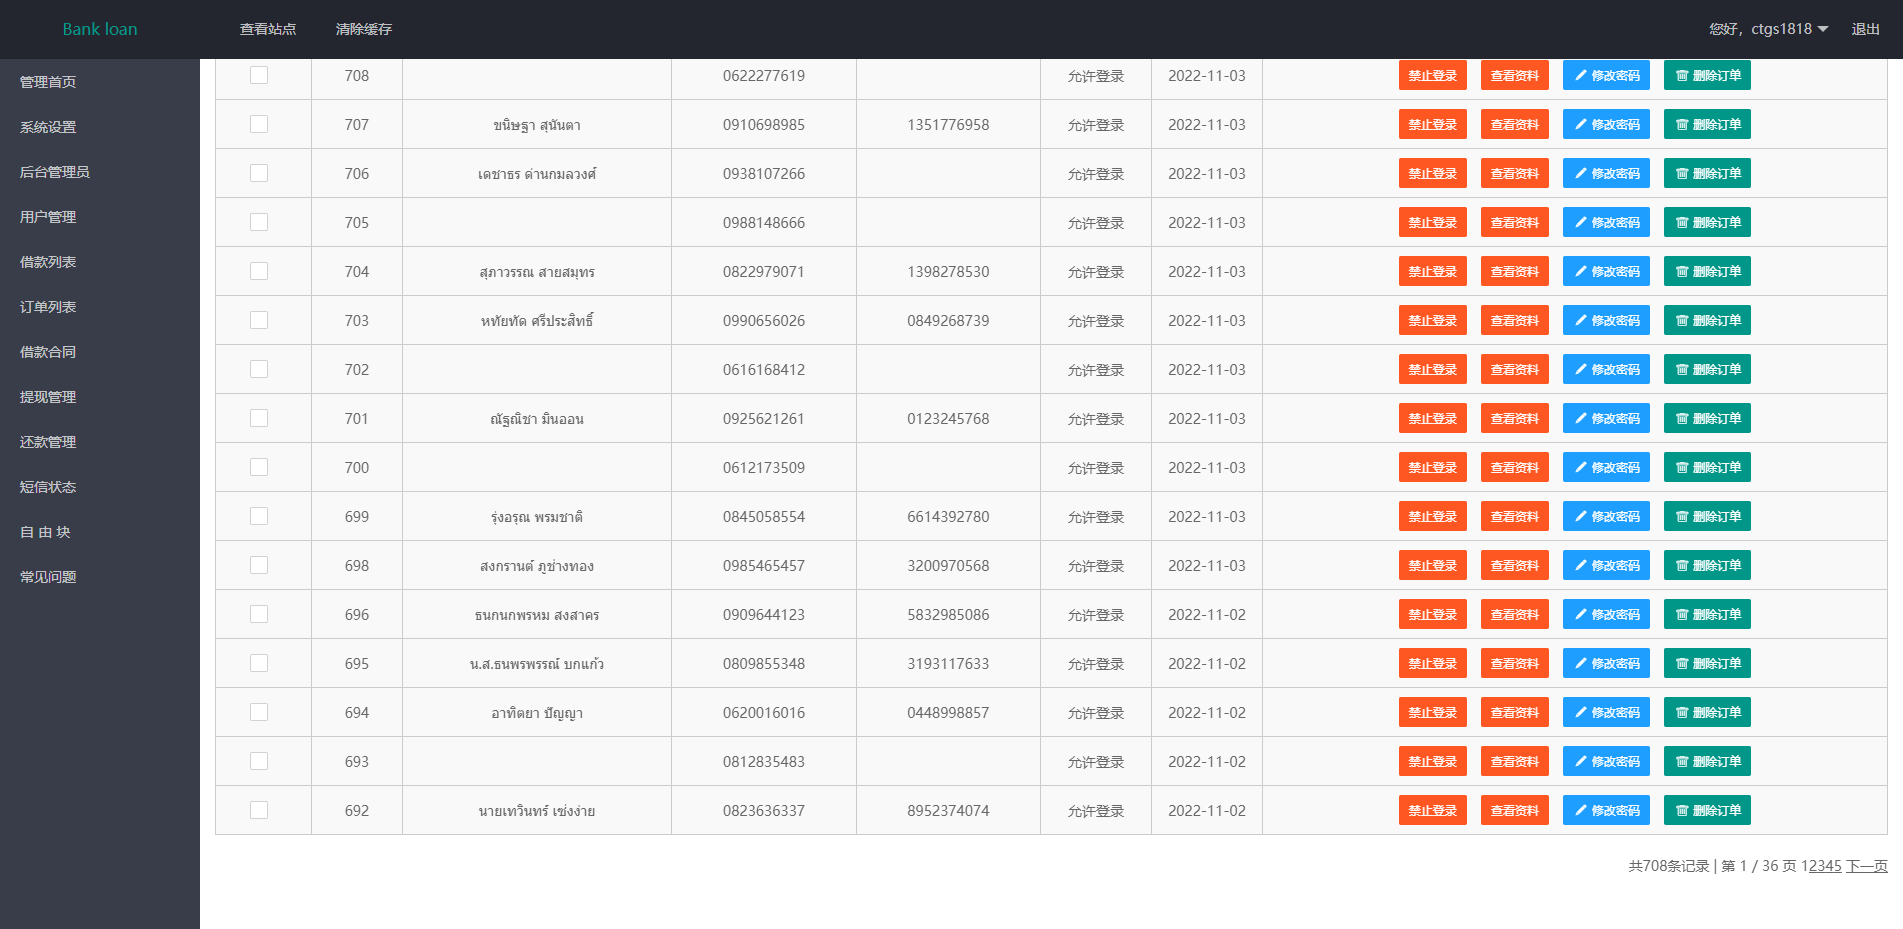This screenshot has height=929, width=1903.
Task: Go to 借款列表 in the sidebar
Action: pos(48,262)
